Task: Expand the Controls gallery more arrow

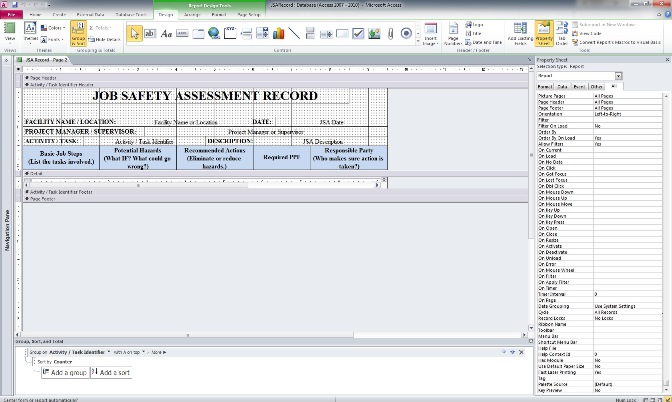Action: [x=418, y=42]
